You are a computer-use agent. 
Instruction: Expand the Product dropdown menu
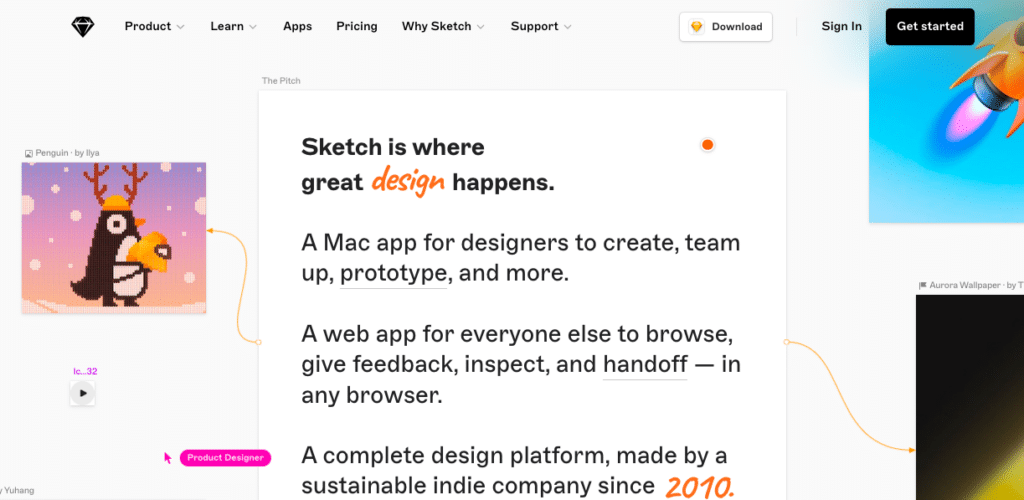155,27
